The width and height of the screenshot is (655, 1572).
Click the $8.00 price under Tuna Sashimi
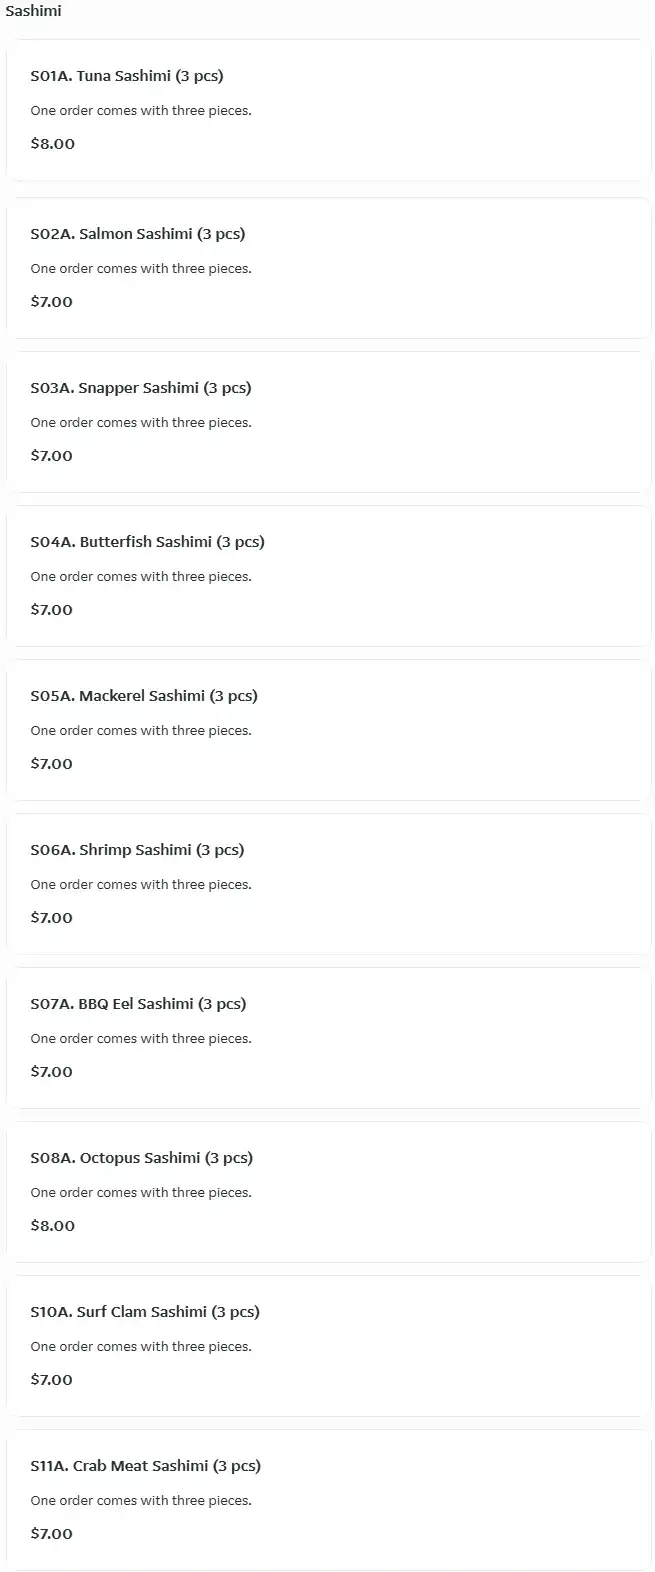(52, 144)
